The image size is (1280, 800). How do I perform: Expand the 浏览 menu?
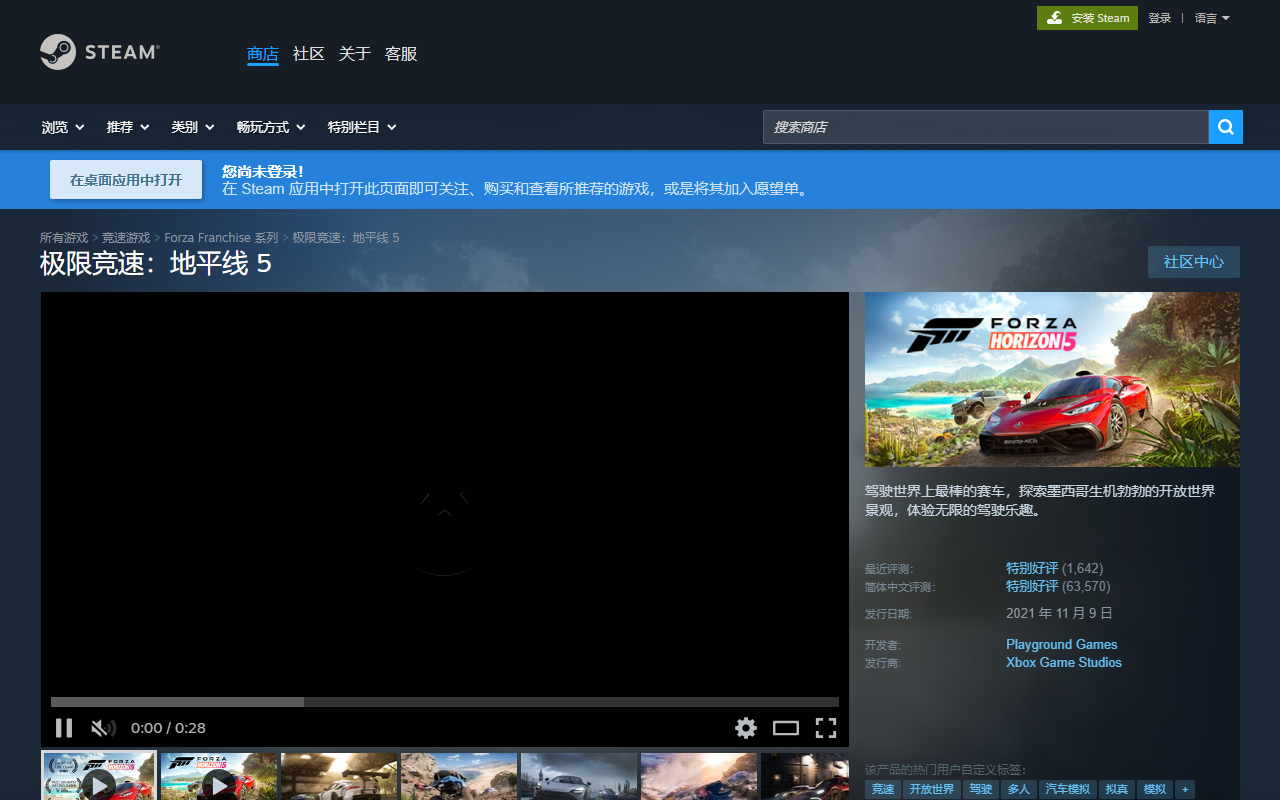click(63, 127)
